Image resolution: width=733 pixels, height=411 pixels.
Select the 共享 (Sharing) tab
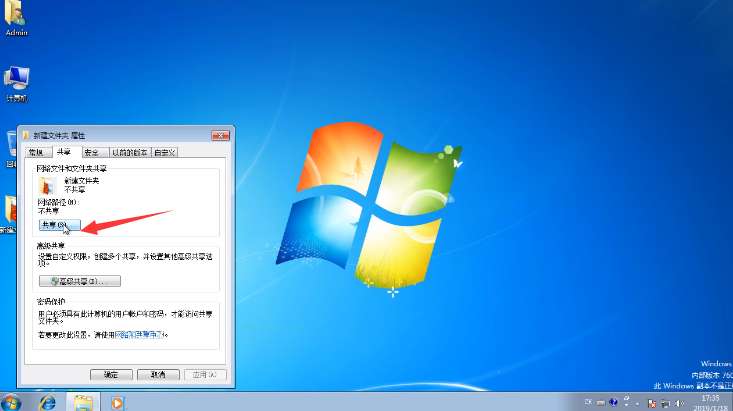(64, 152)
